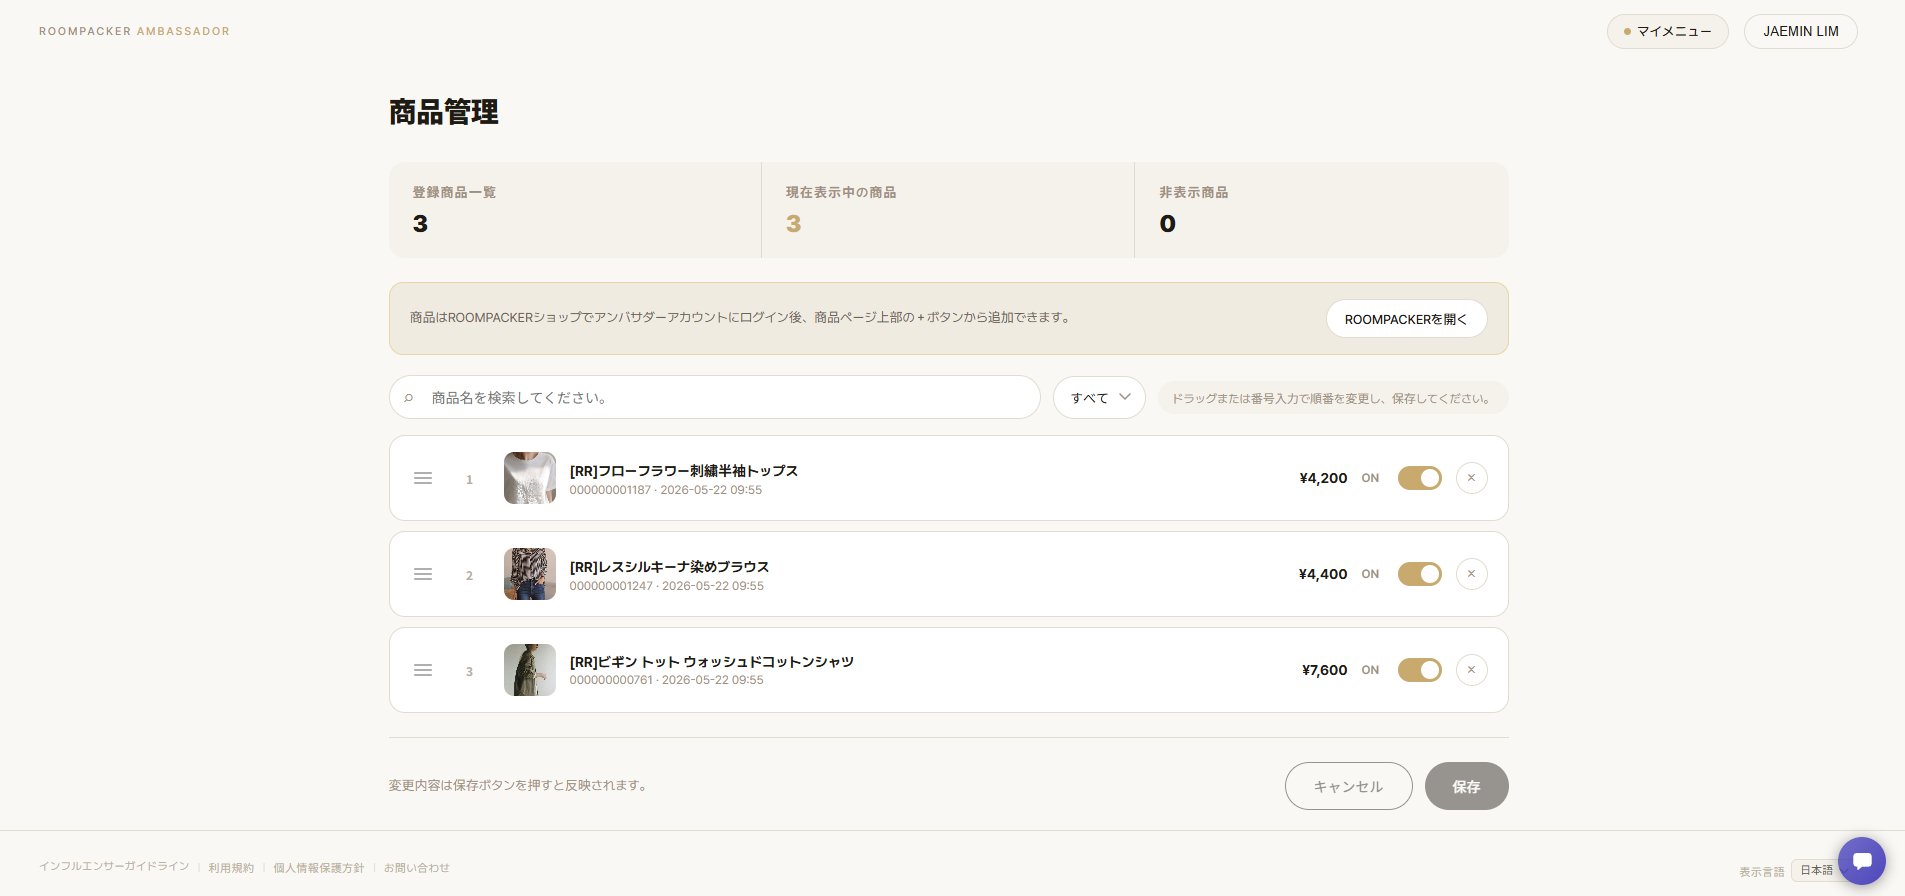Click price ¥7,600

[1325, 670]
